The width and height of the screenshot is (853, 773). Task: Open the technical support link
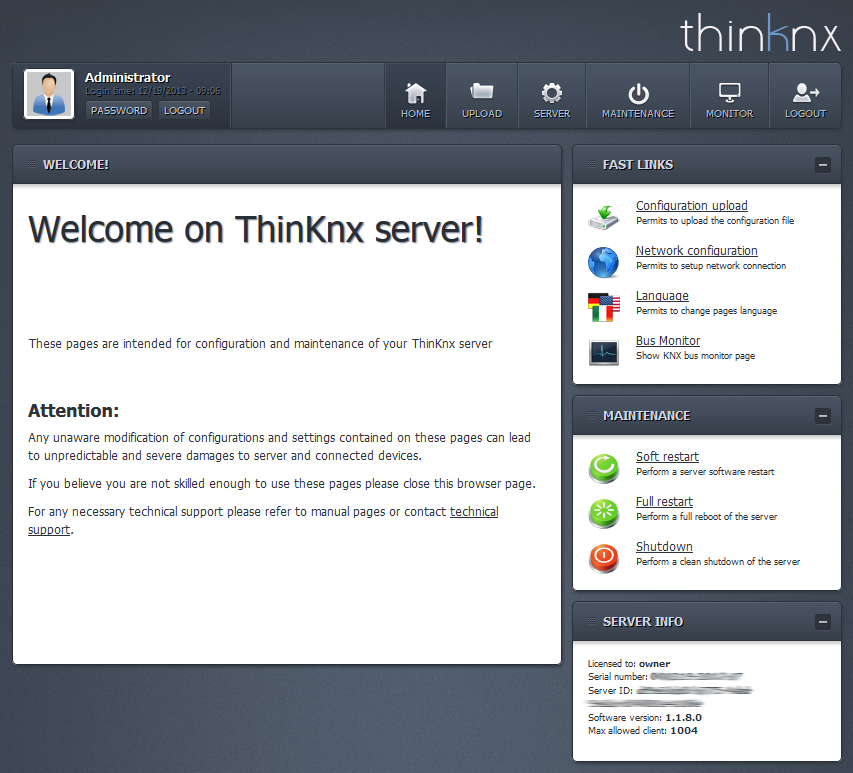click(x=474, y=512)
